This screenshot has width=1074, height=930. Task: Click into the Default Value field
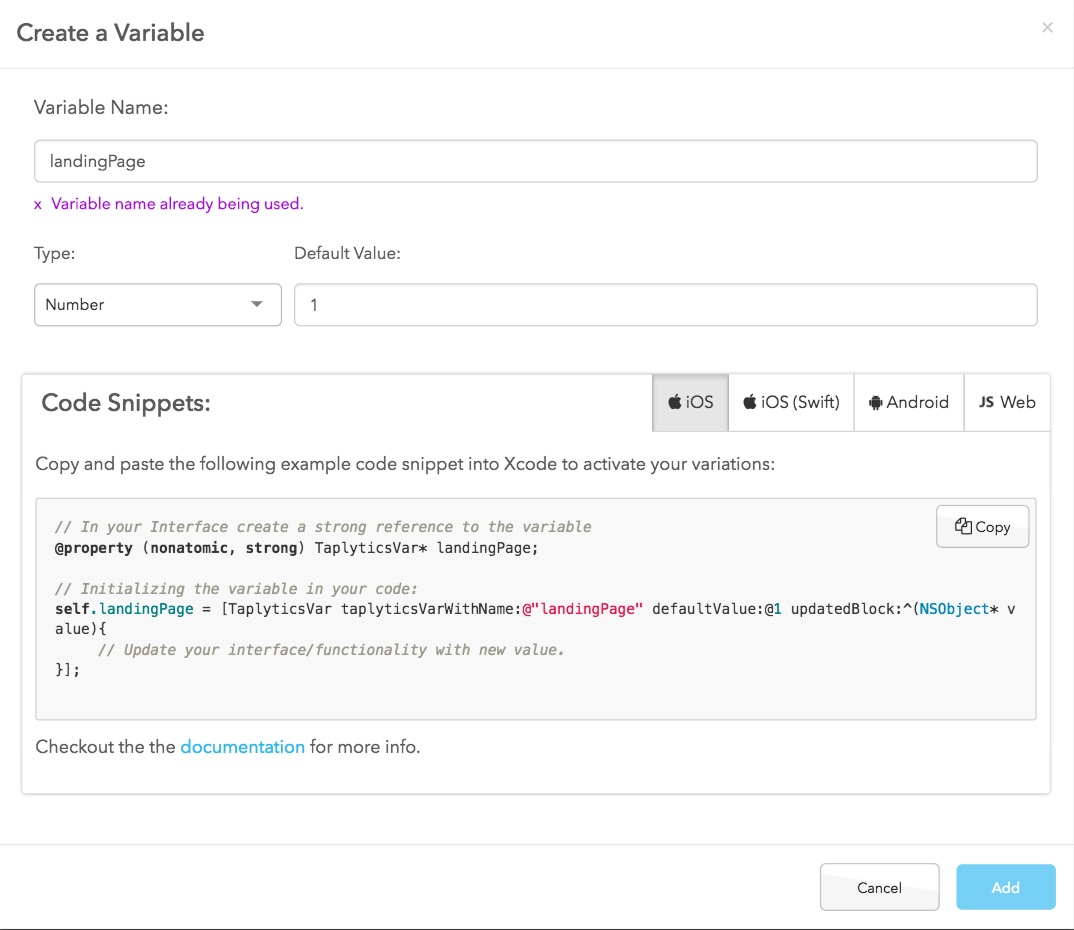point(665,305)
